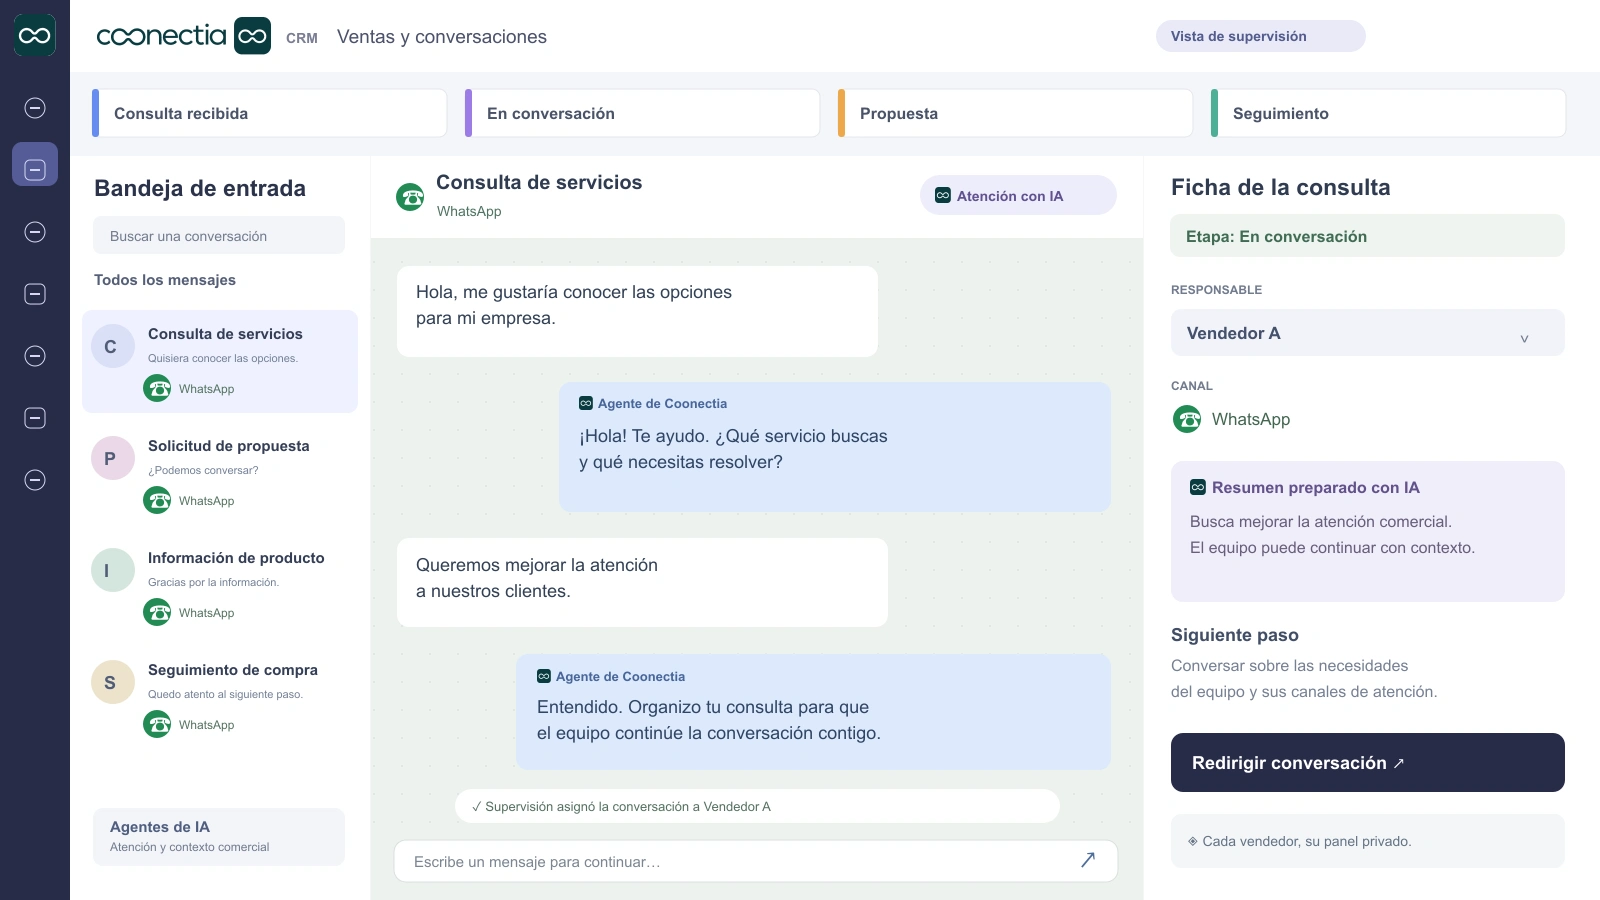Image resolution: width=1600 pixels, height=900 pixels.
Task: Click the Siguiente paso heading
Action: pyautogui.click(x=1235, y=635)
